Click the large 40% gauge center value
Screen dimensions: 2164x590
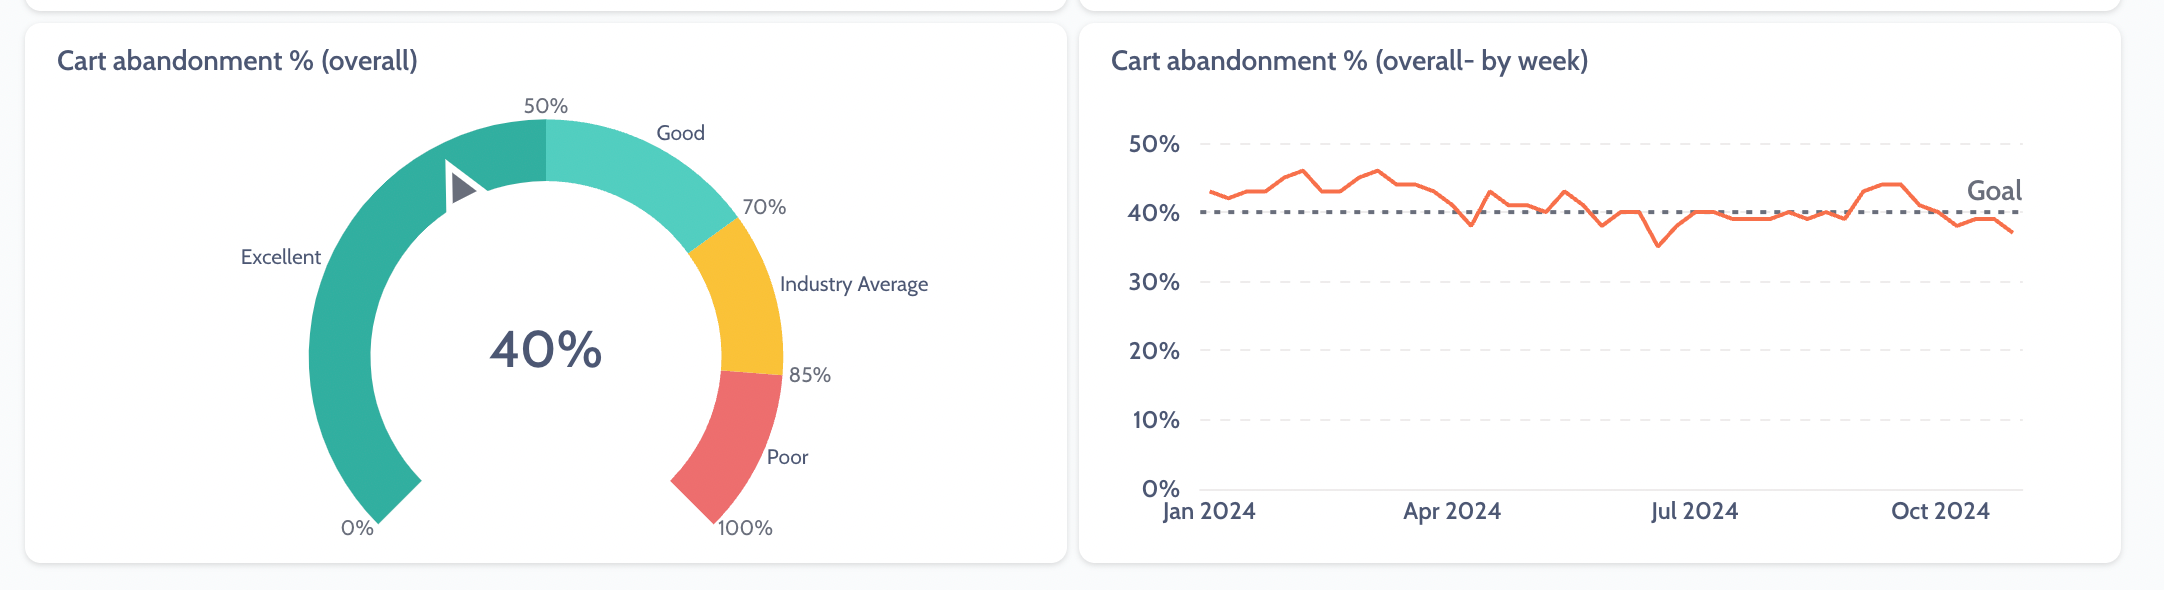[546, 350]
